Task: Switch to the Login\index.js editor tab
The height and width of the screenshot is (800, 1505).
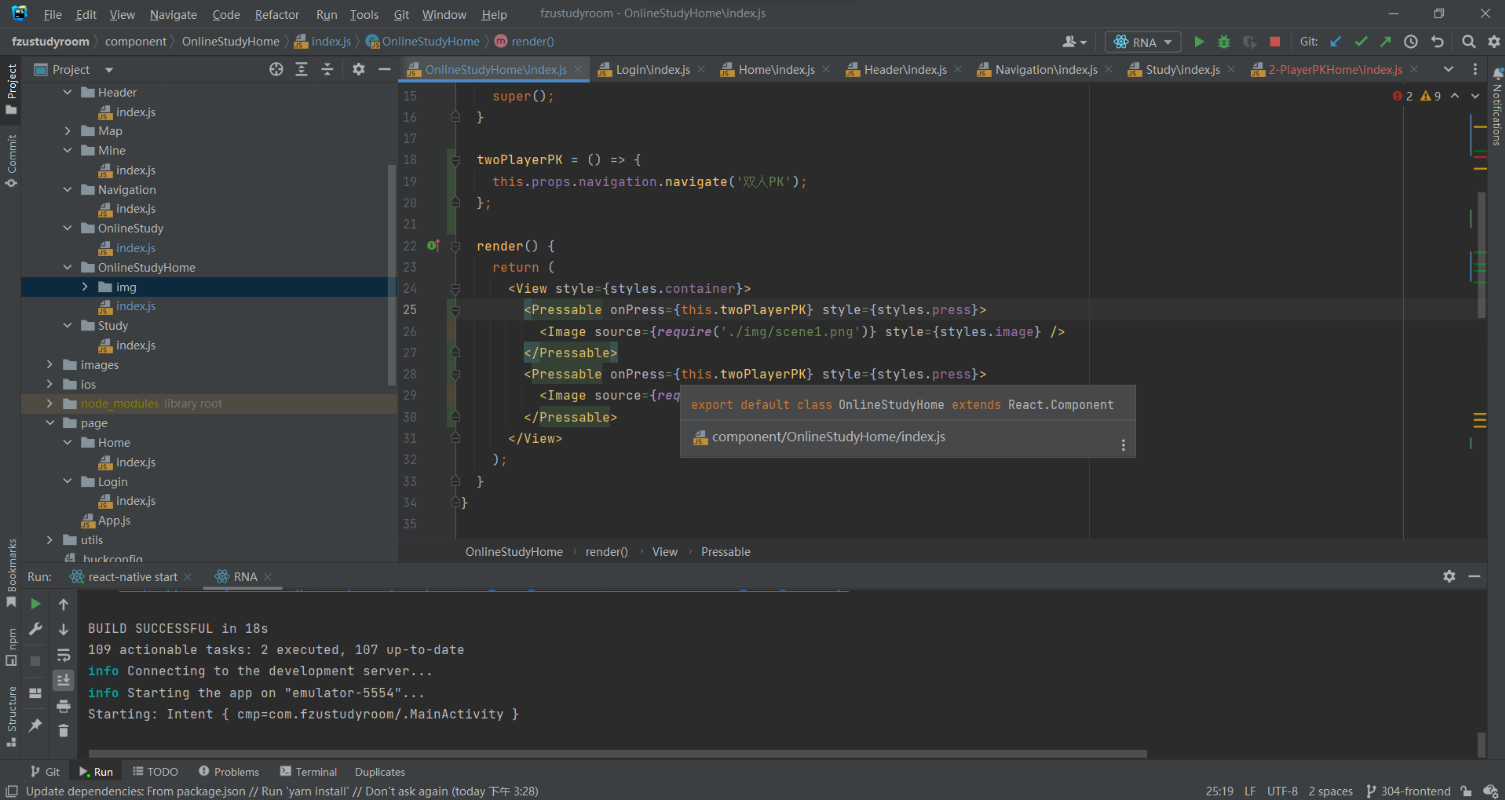Action: coord(652,70)
